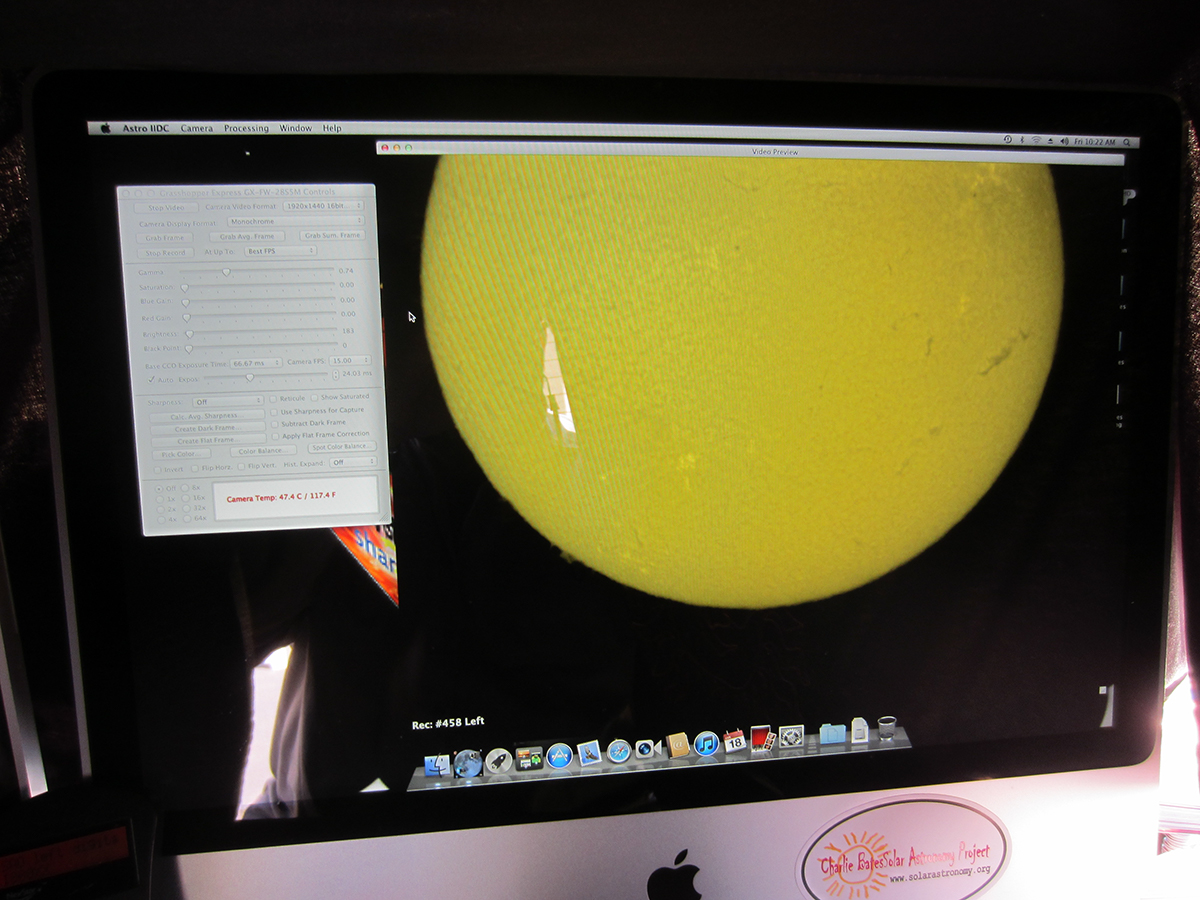This screenshot has width=1200, height=900.
Task: Open FaceTime camera icon in dock
Action: tap(647, 747)
